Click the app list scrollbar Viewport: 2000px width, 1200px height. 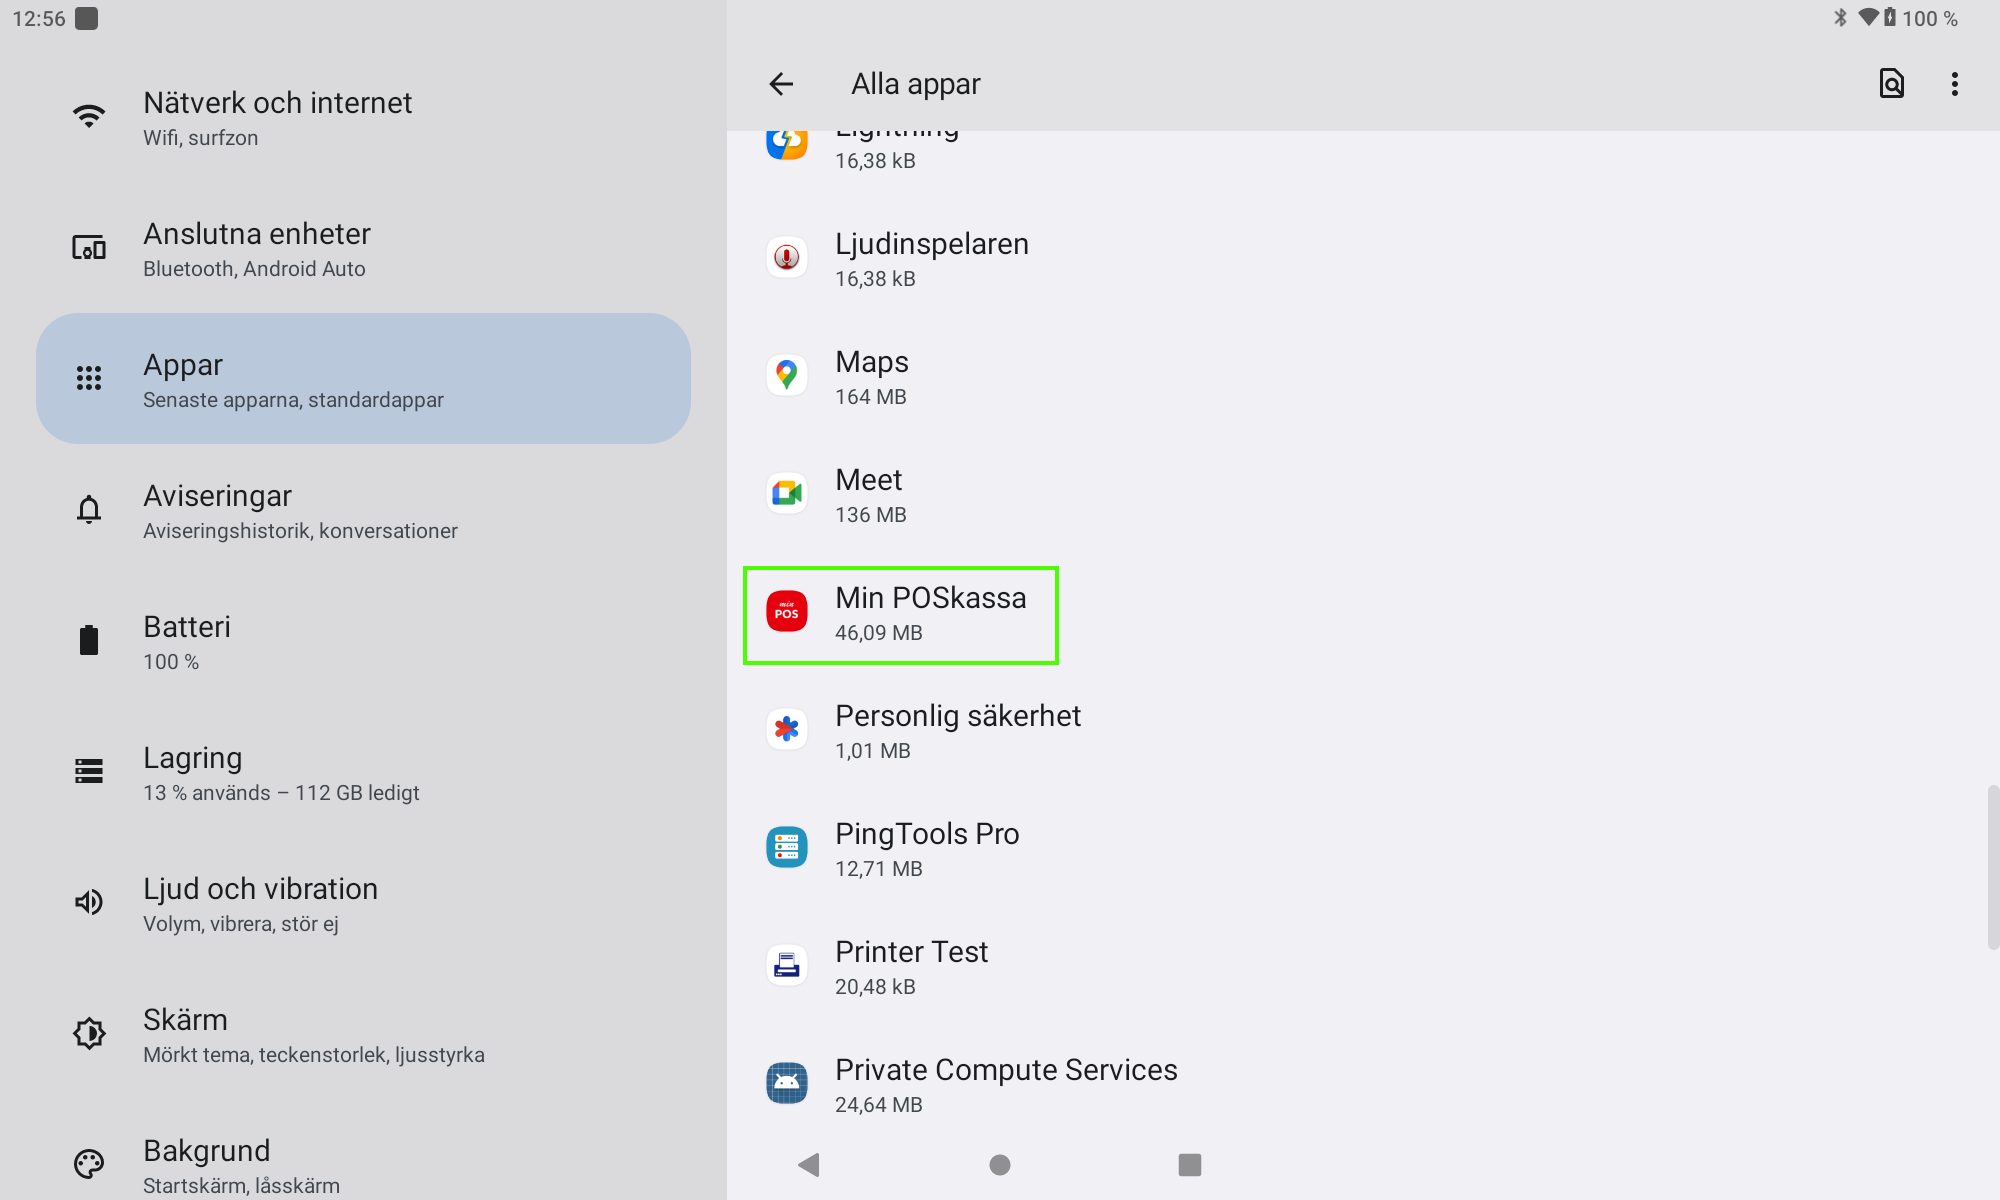click(x=1992, y=866)
